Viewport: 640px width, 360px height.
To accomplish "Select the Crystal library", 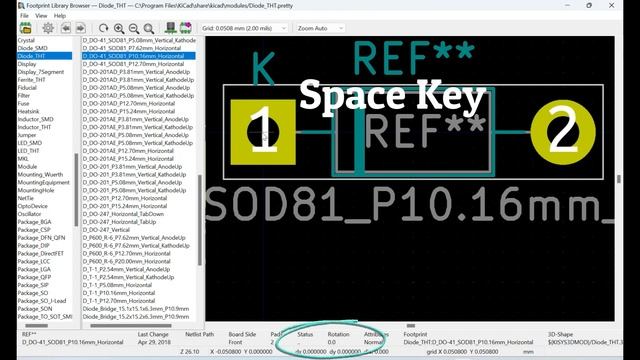I will coord(27,40).
